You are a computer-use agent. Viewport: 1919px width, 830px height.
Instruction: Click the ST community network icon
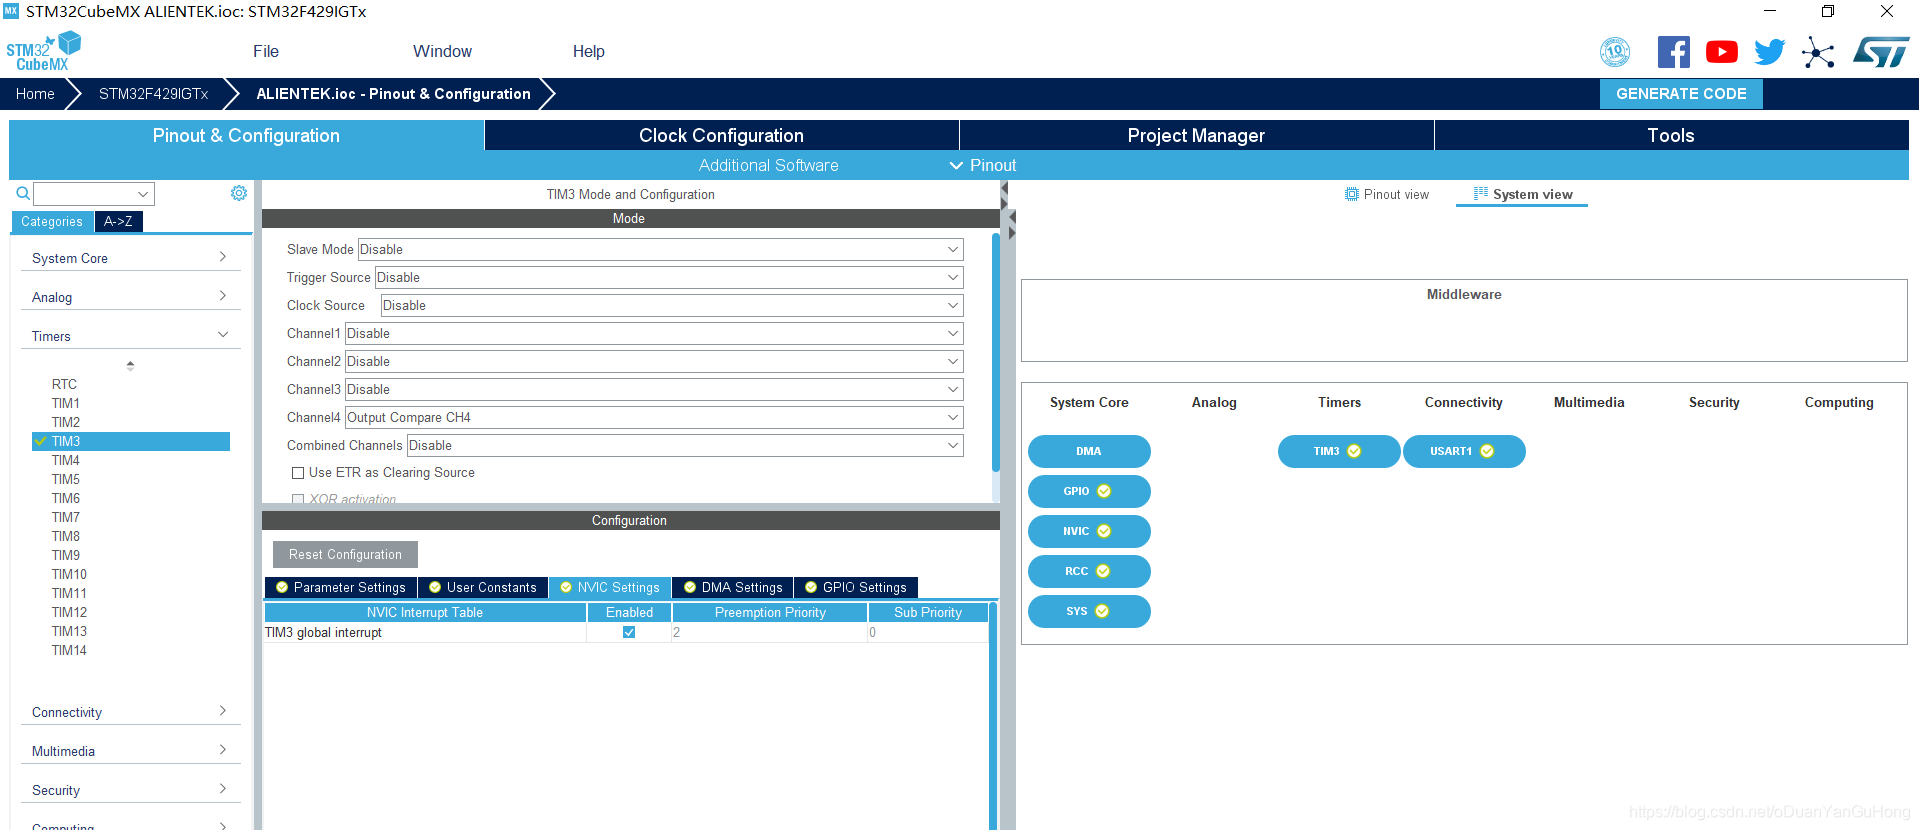click(1818, 52)
